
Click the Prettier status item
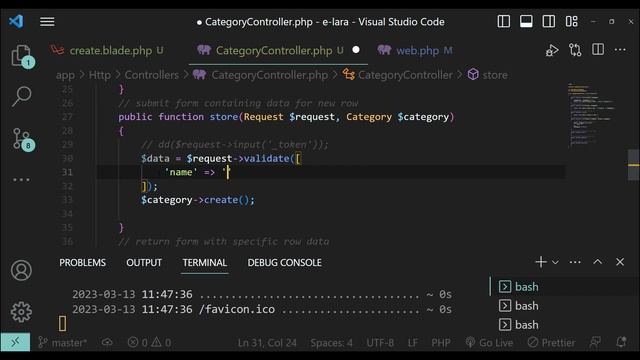[x=551, y=343]
